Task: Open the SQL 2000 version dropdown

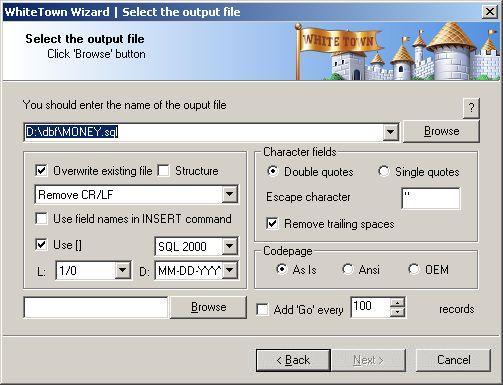Action: tap(230, 246)
